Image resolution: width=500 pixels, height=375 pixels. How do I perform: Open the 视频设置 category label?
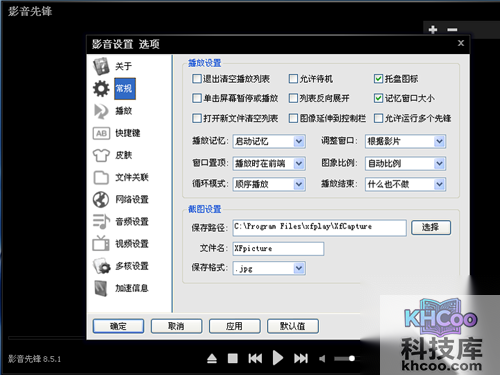[132, 244]
